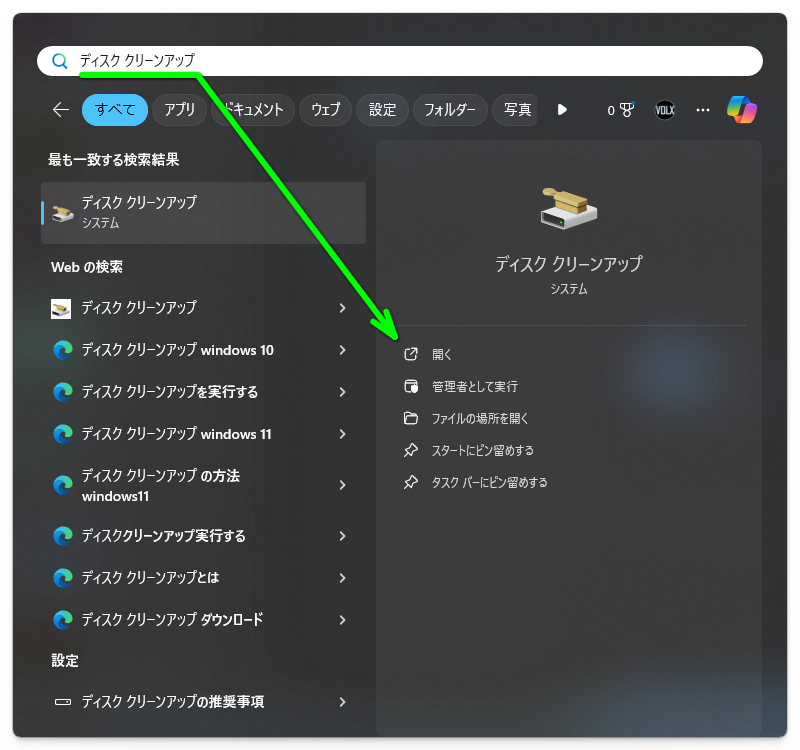
Task: Expand chevron for ディスク クリーンアップ windows 10
Action: (342, 350)
